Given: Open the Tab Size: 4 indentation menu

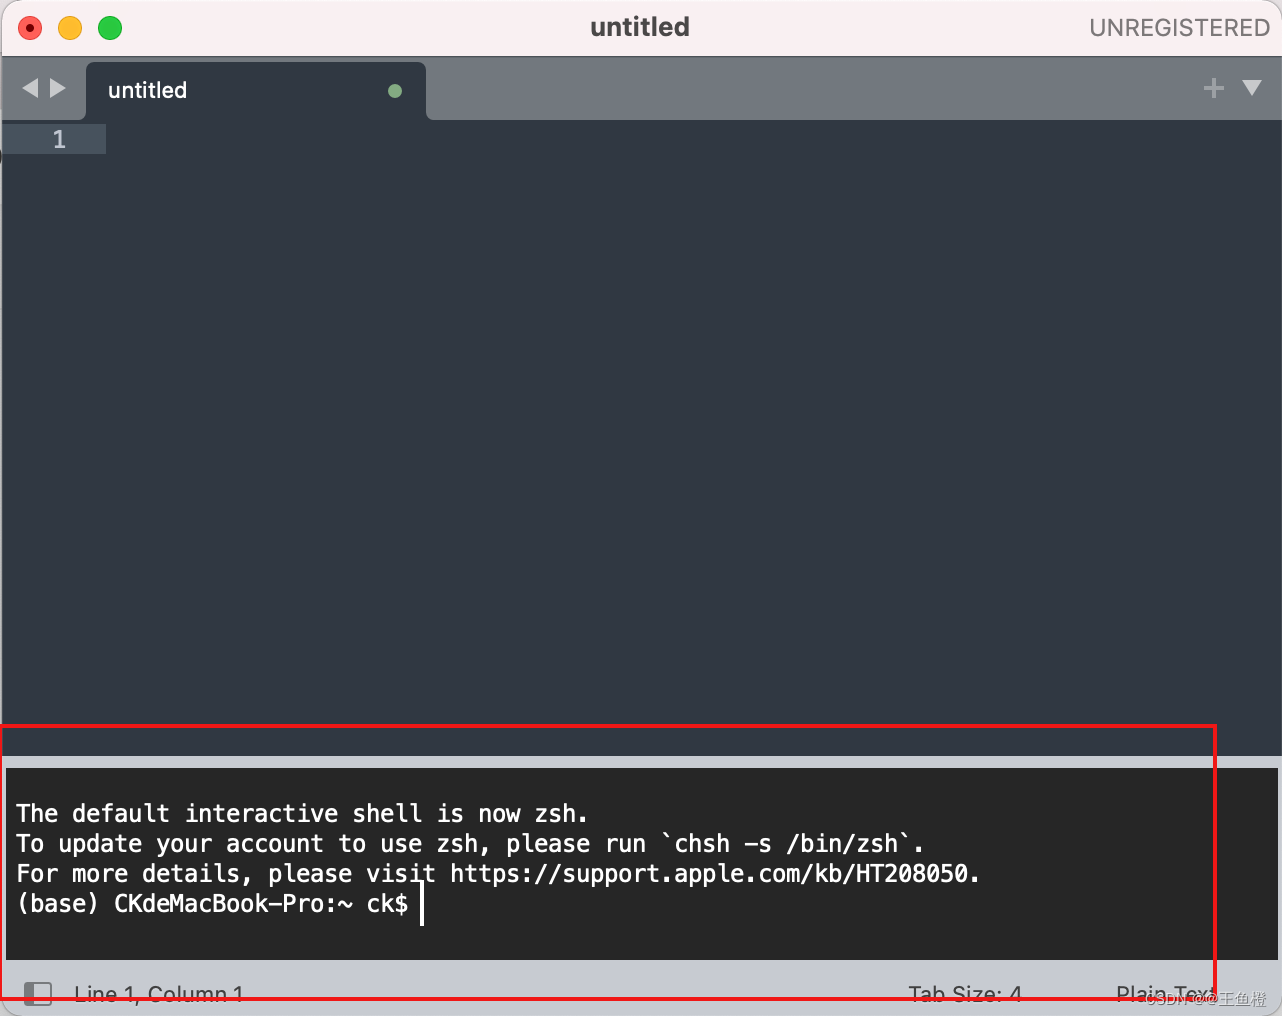Looking at the screenshot, I should (965, 993).
